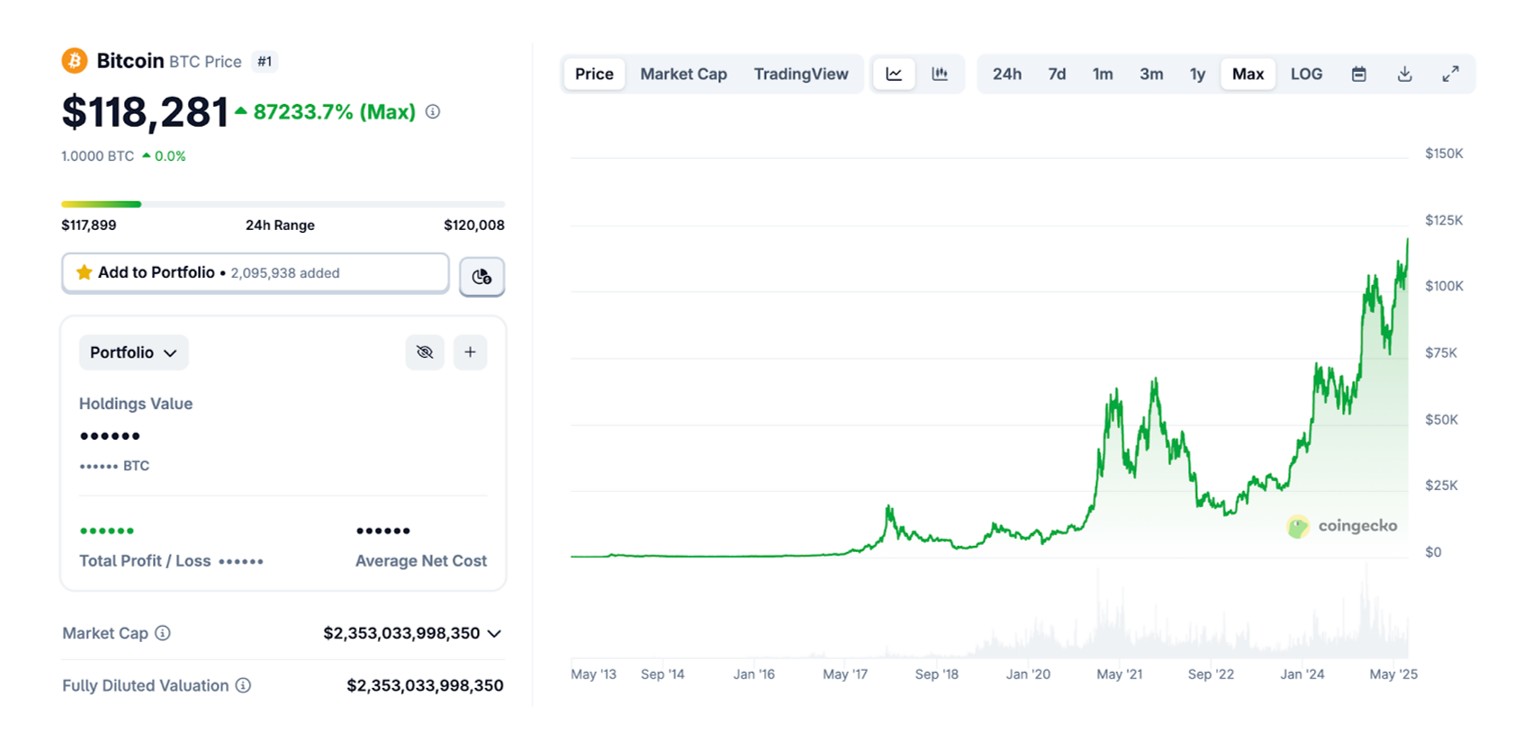Open the TradingView tab
This screenshot has height=740, width=1536.
(x=801, y=74)
